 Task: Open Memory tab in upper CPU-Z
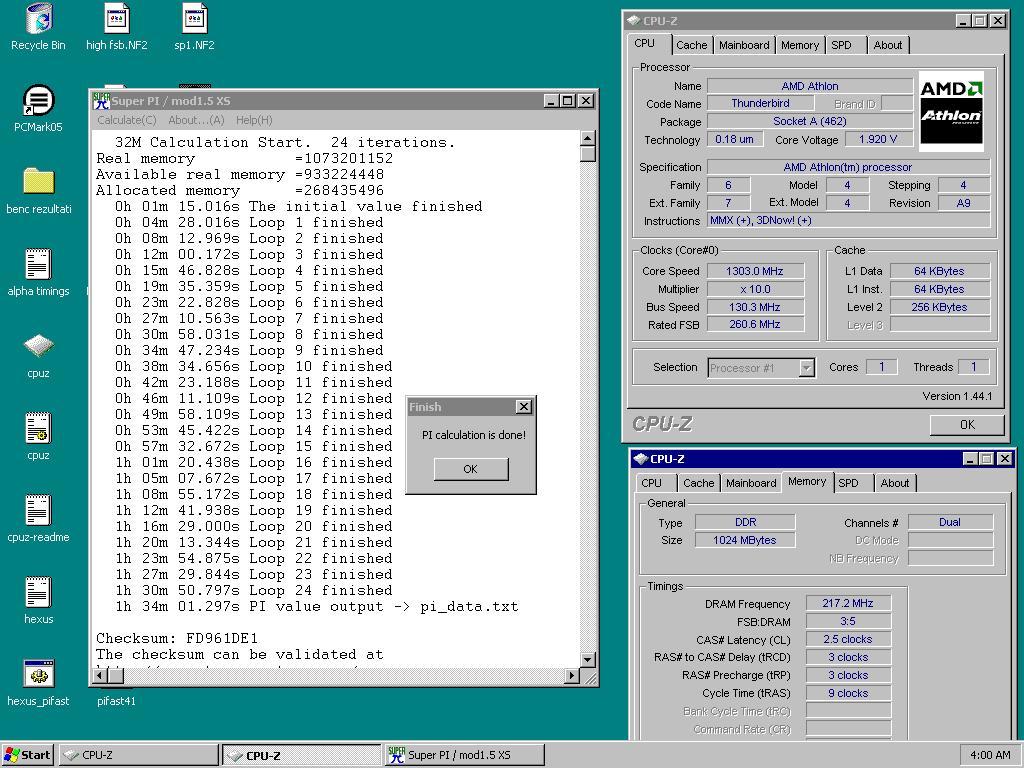pyautogui.click(x=799, y=45)
